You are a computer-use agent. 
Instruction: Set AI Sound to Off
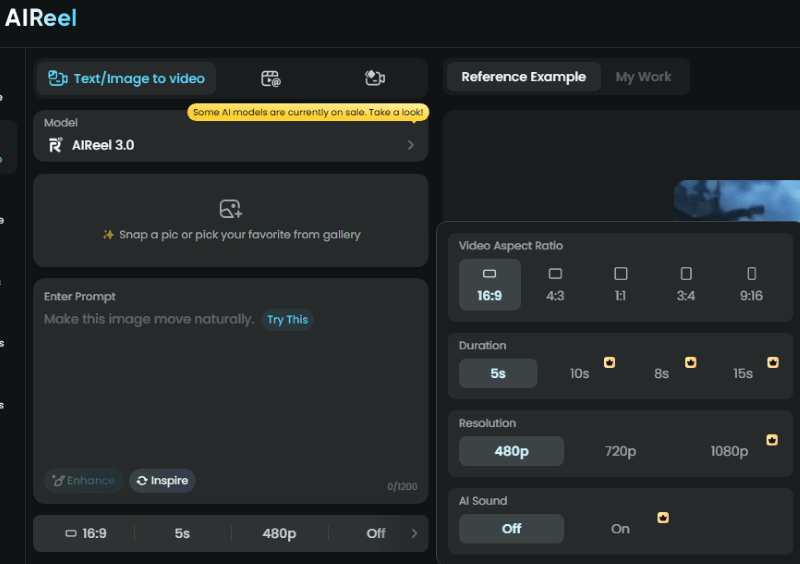(x=511, y=529)
